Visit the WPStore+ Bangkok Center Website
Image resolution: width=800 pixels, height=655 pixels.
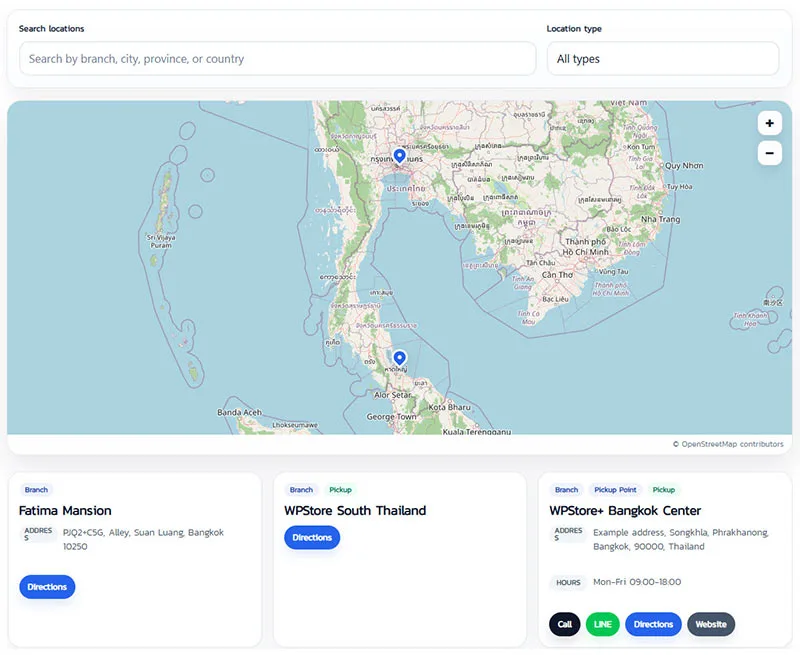pos(711,624)
